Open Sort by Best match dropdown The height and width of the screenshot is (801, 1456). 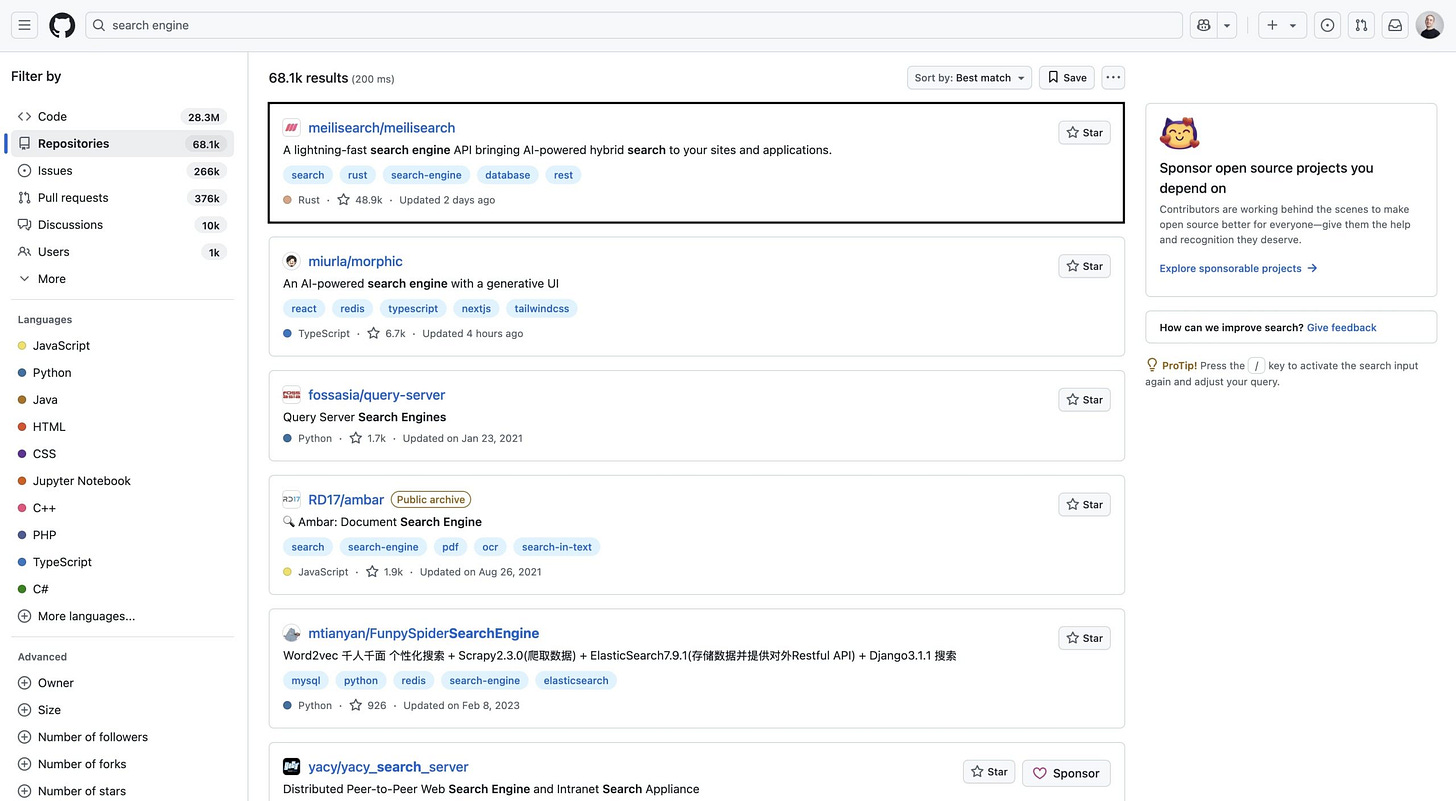pos(970,77)
